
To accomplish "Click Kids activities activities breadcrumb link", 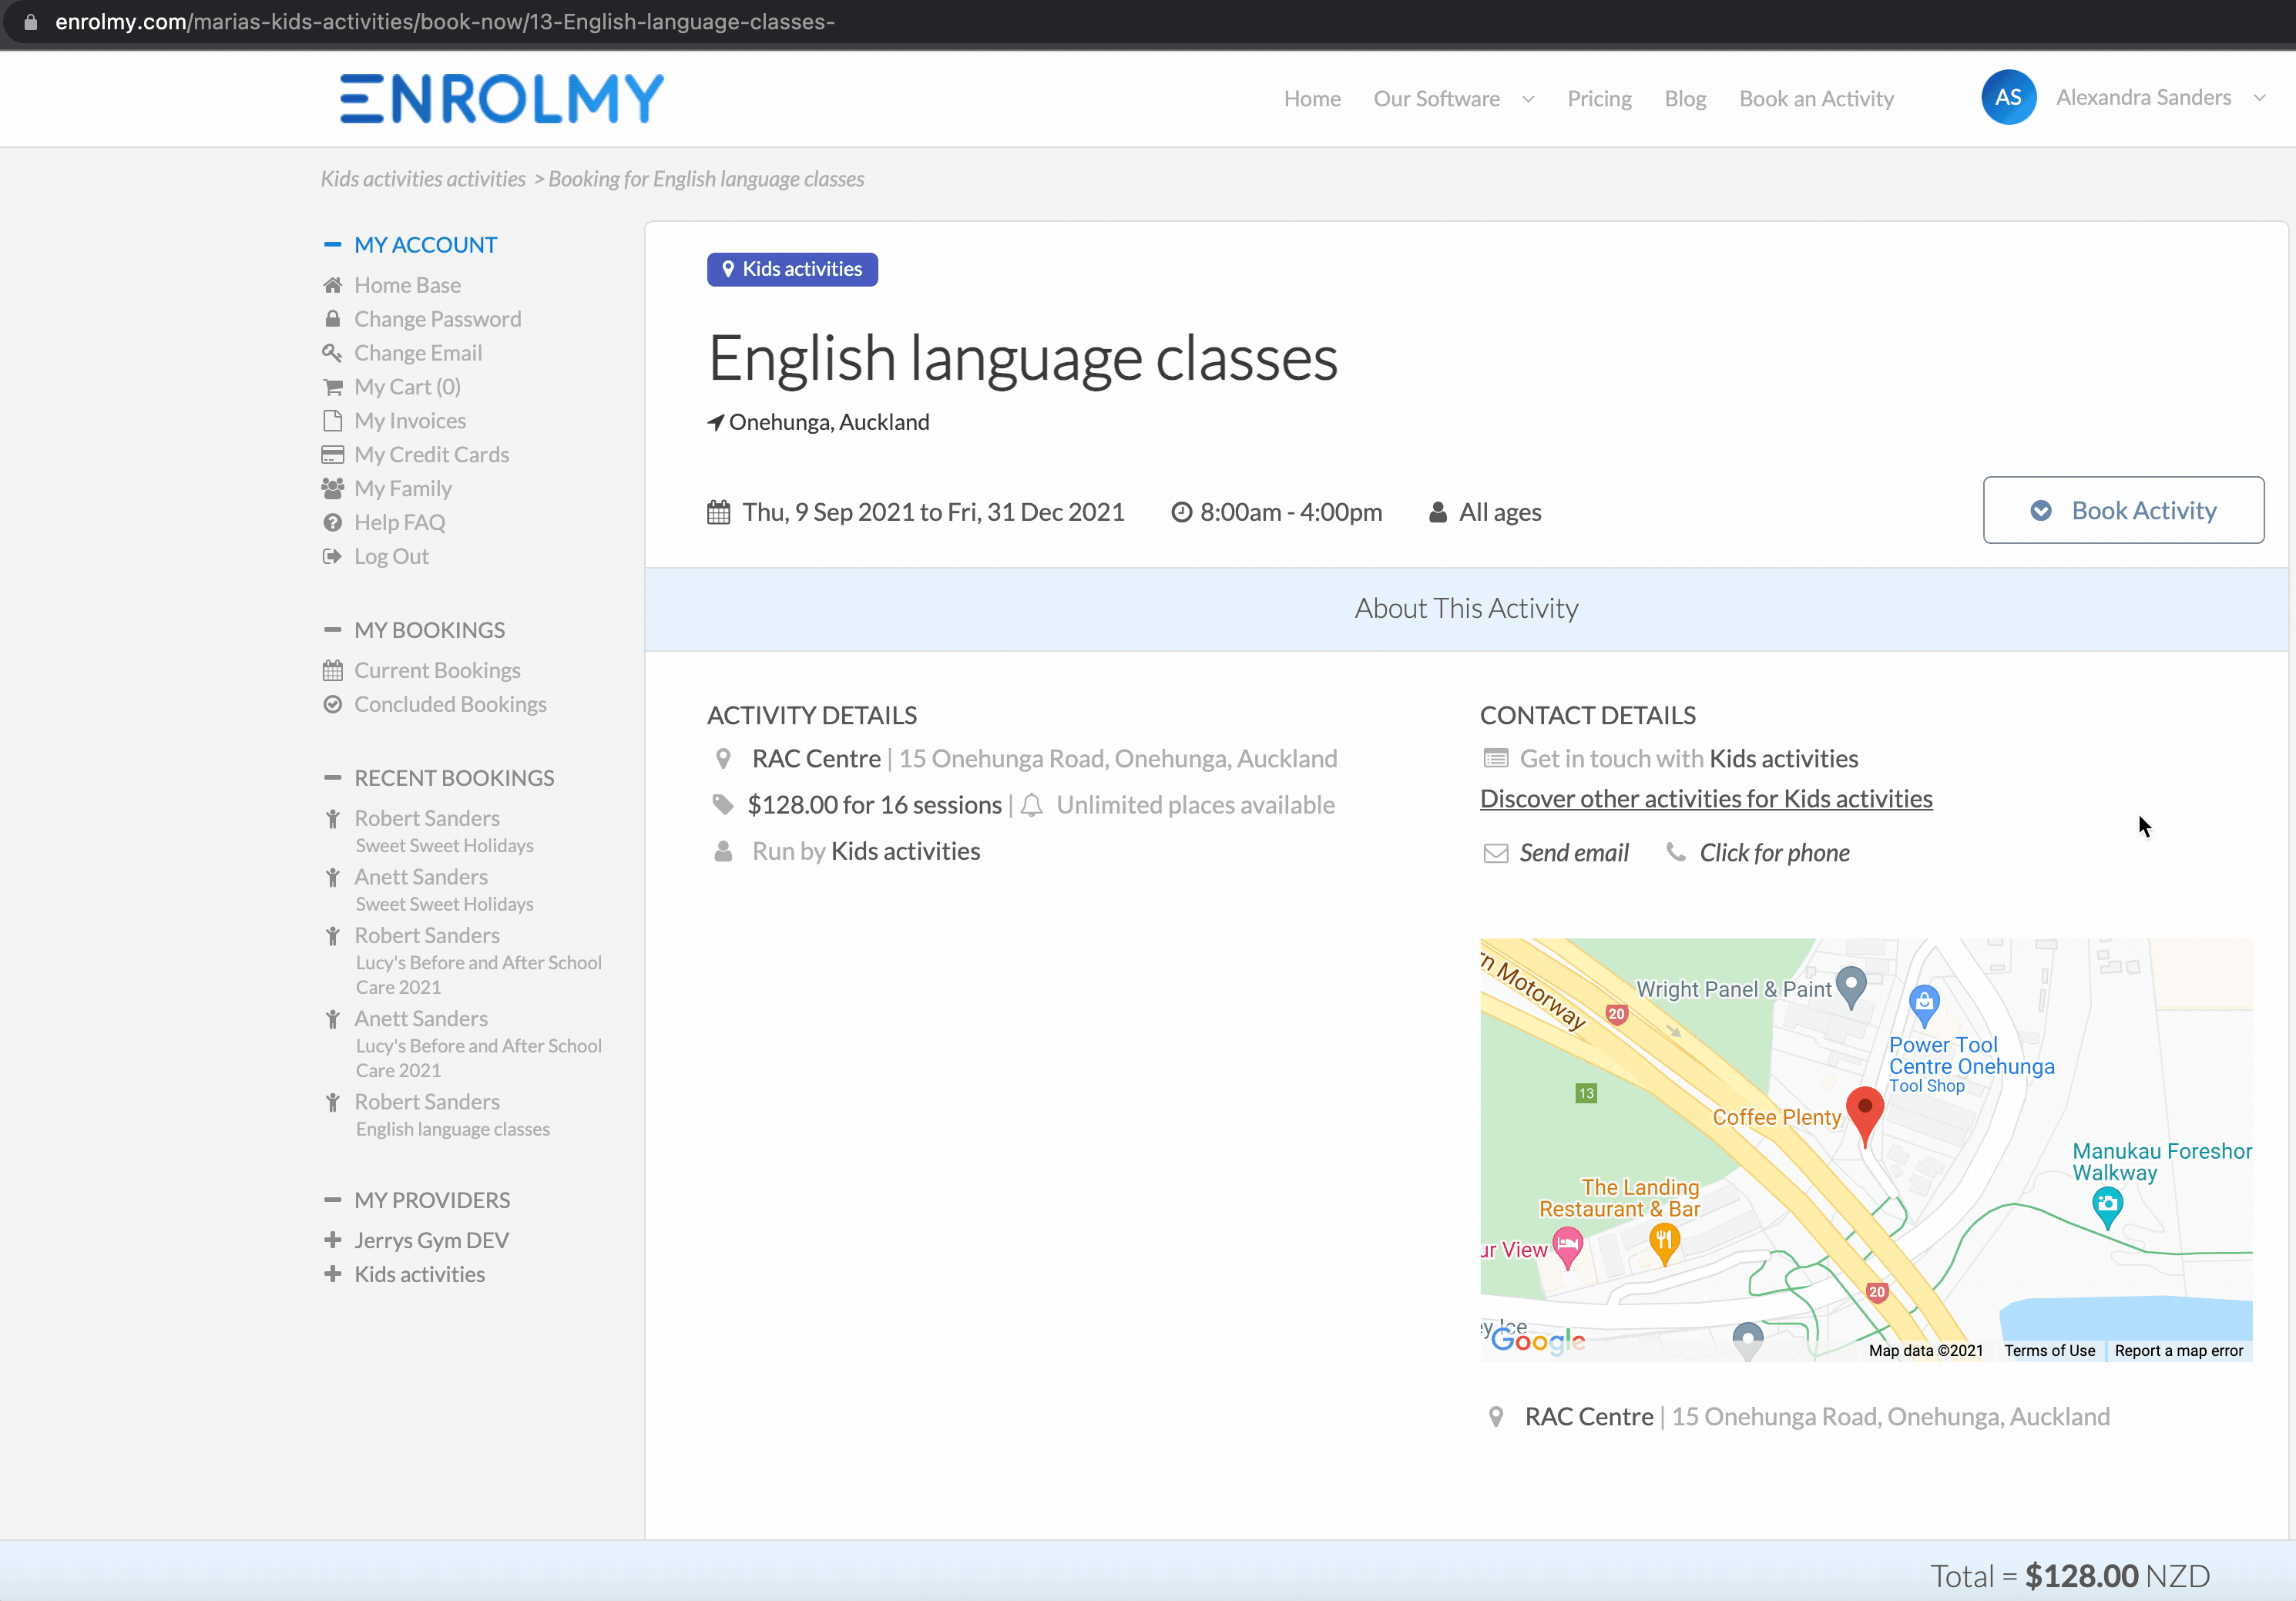I will (x=423, y=179).
